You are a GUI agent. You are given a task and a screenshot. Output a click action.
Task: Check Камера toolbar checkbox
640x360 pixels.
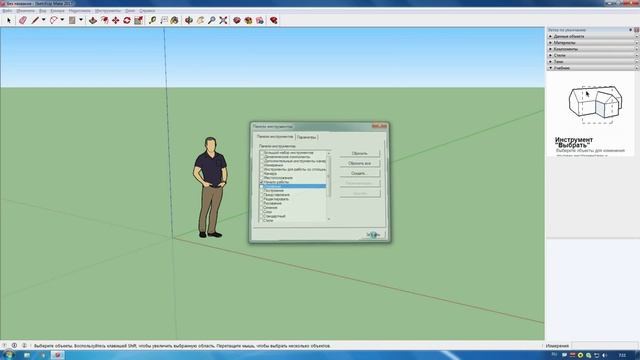pyautogui.click(x=262, y=173)
